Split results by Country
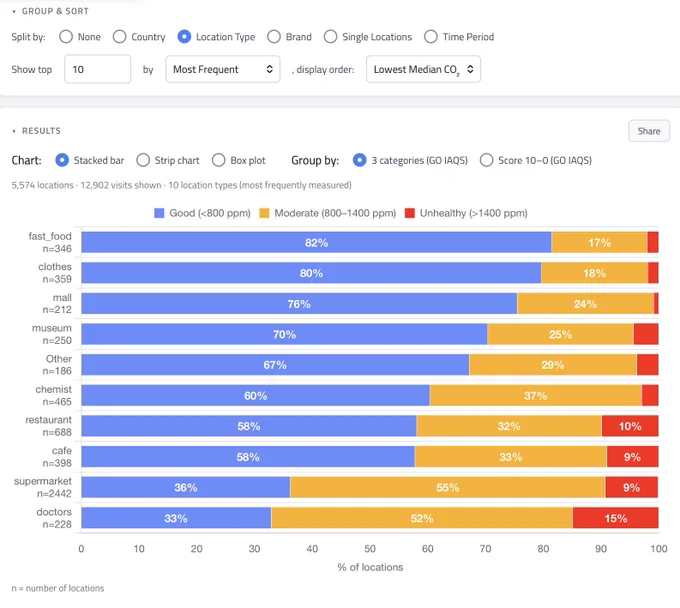The height and width of the screenshot is (608, 680). (x=119, y=37)
